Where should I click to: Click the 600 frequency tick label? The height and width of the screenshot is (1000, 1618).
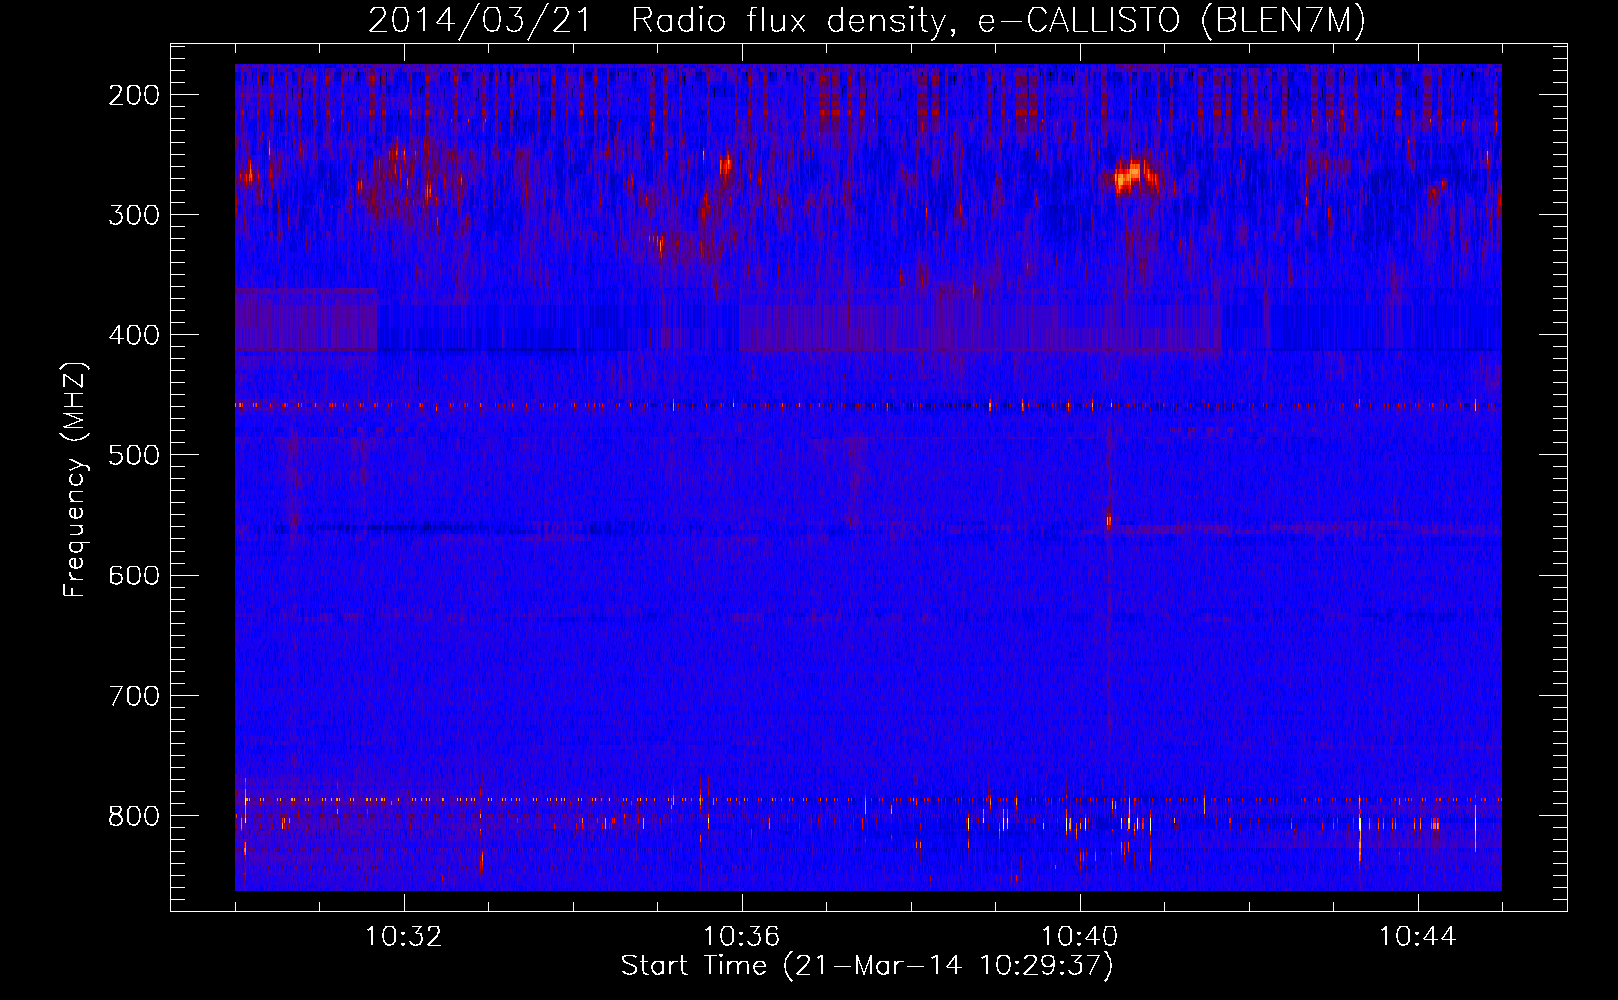tap(133, 575)
